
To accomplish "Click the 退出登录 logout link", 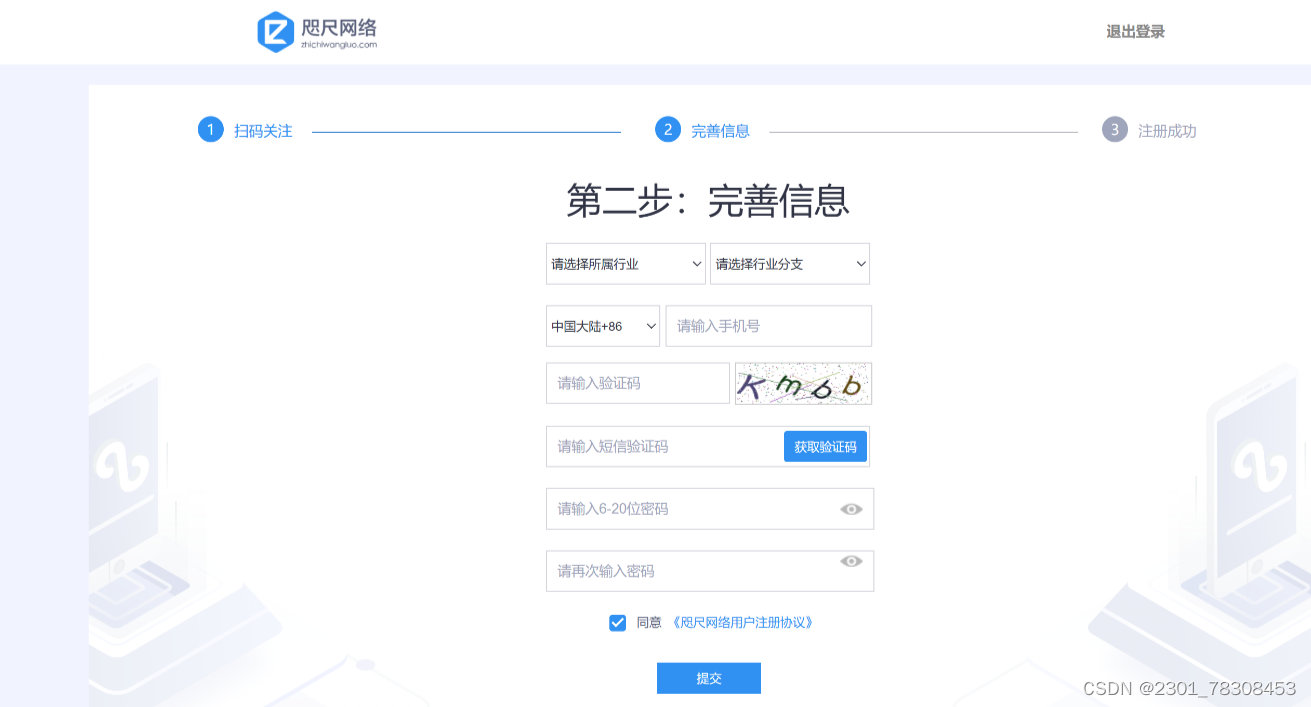I will [1135, 32].
